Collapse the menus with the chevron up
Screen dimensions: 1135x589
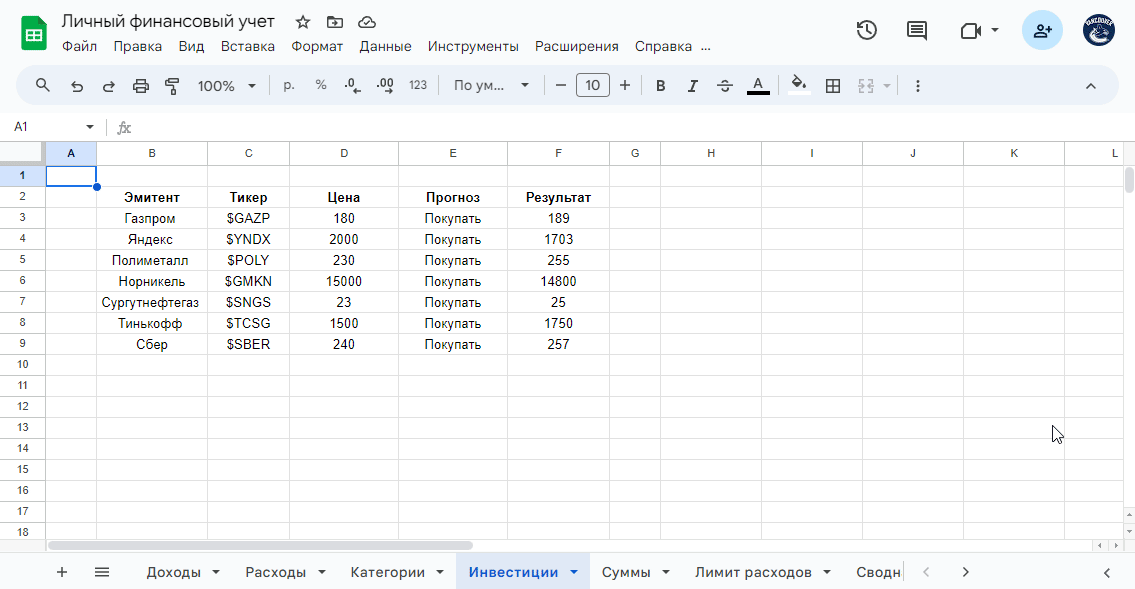point(1090,86)
